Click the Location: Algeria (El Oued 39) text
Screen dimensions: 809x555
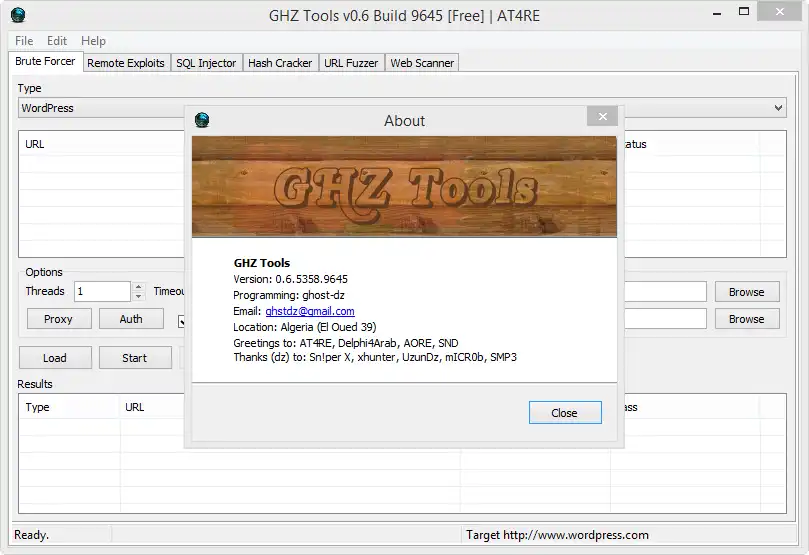point(305,327)
